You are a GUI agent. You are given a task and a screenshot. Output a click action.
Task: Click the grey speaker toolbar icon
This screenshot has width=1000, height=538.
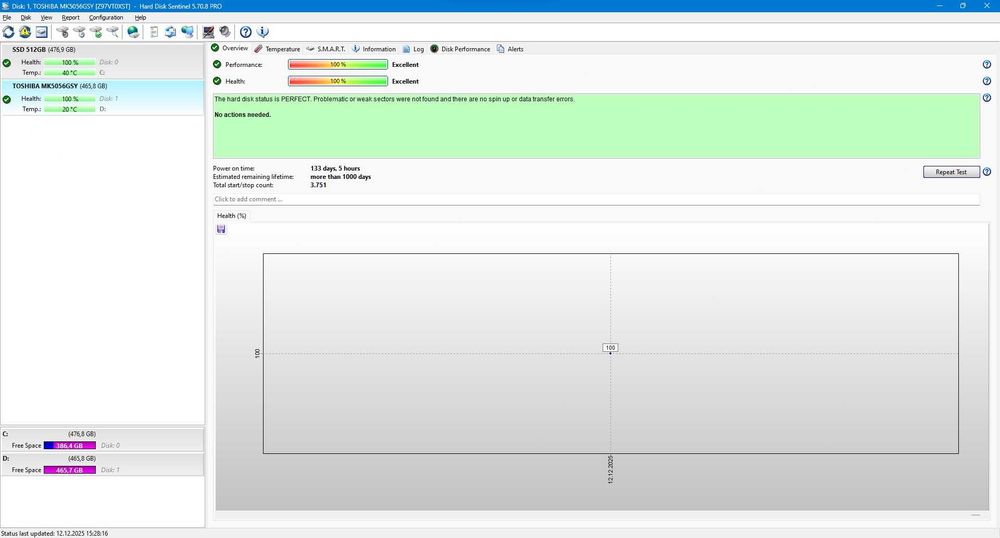click(x=225, y=32)
